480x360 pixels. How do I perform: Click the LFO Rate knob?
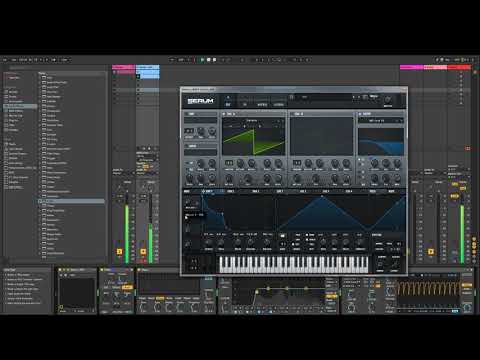[323, 243]
